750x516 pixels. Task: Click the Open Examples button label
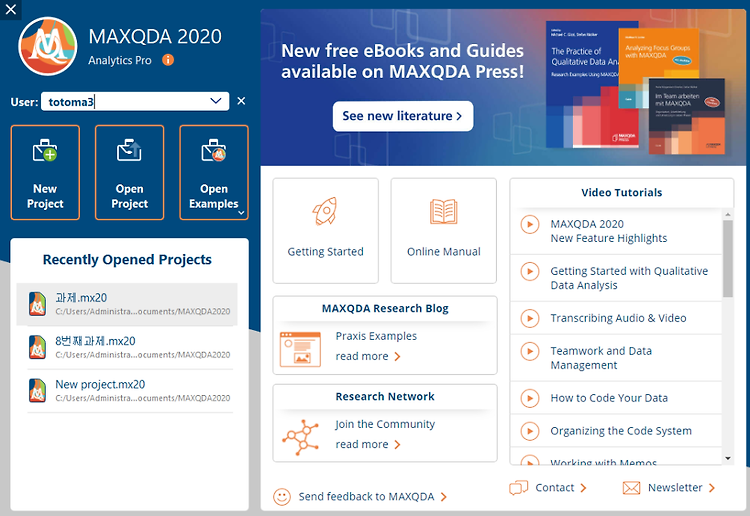214,196
